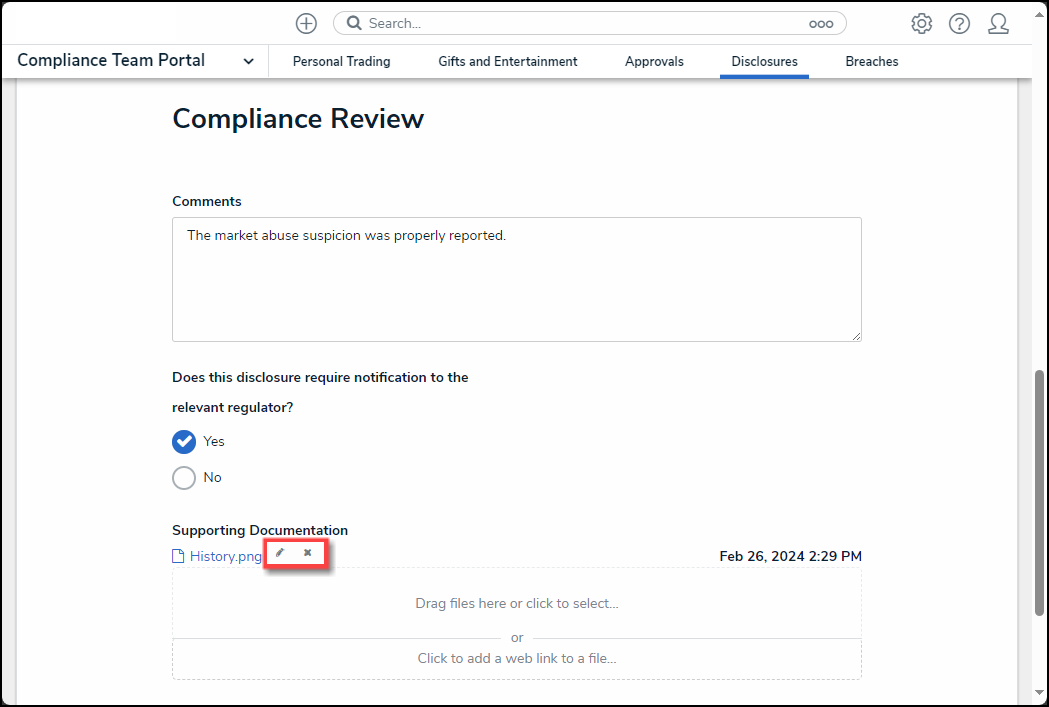The image size is (1049, 707).
Task: Open the Breaches tab
Action: click(x=871, y=61)
